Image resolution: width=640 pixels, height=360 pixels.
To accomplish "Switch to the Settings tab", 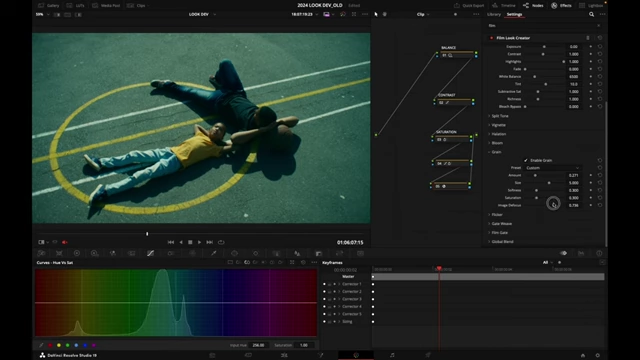I will [514, 14].
